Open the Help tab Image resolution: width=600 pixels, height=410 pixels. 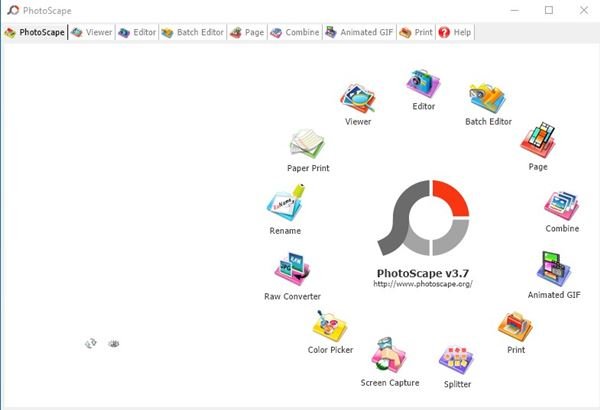click(456, 32)
